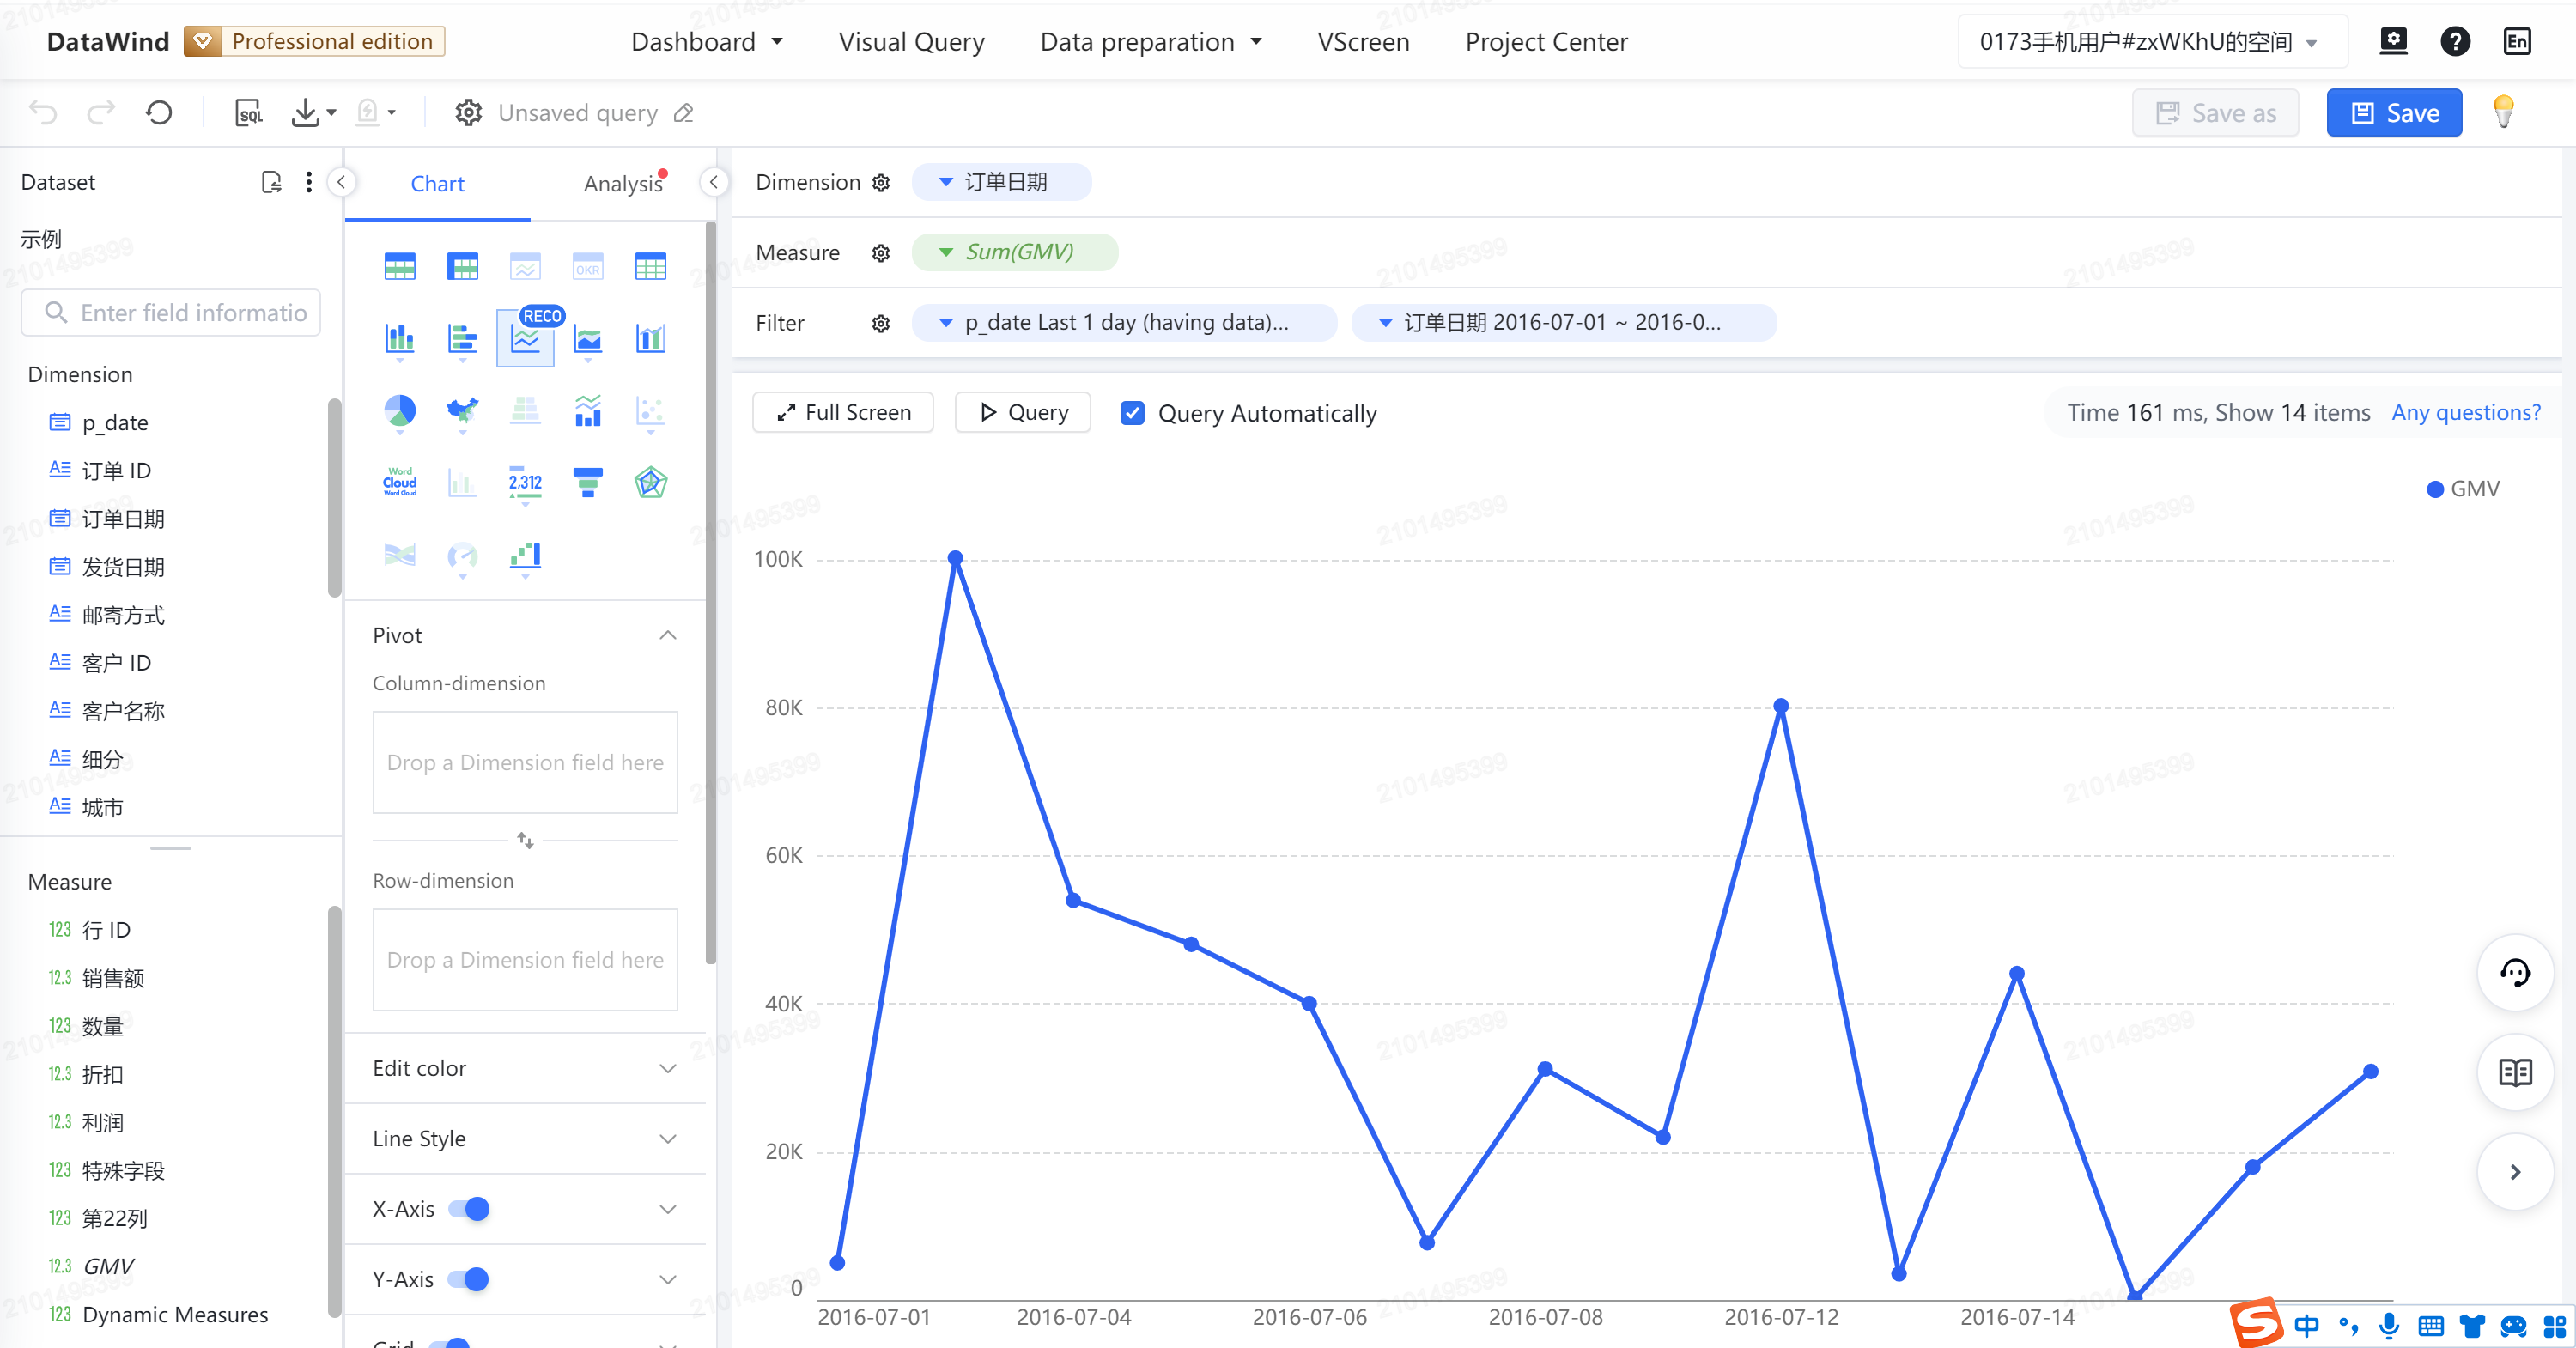Click the Full Screen button
This screenshot has height=1348, width=2576.
843,412
